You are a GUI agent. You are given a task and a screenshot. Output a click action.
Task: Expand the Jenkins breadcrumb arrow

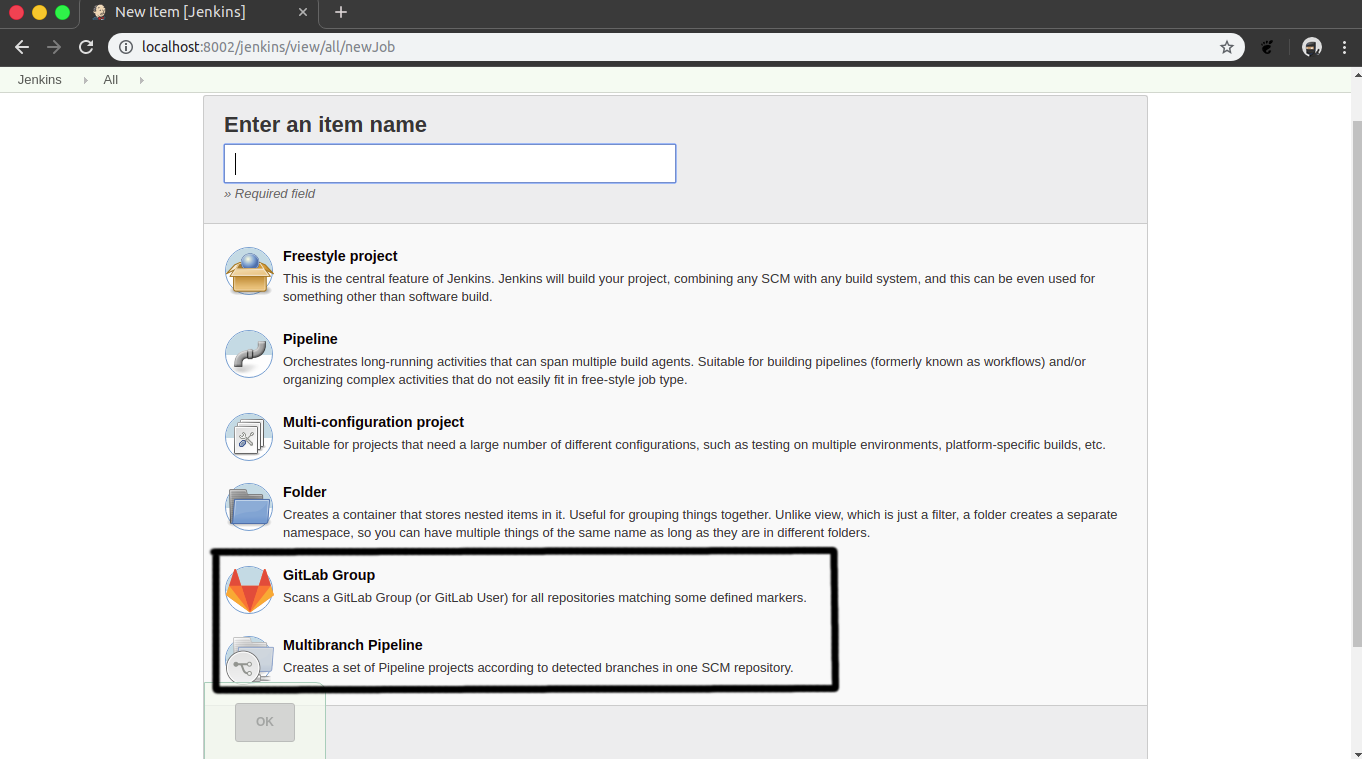point(85,80)
